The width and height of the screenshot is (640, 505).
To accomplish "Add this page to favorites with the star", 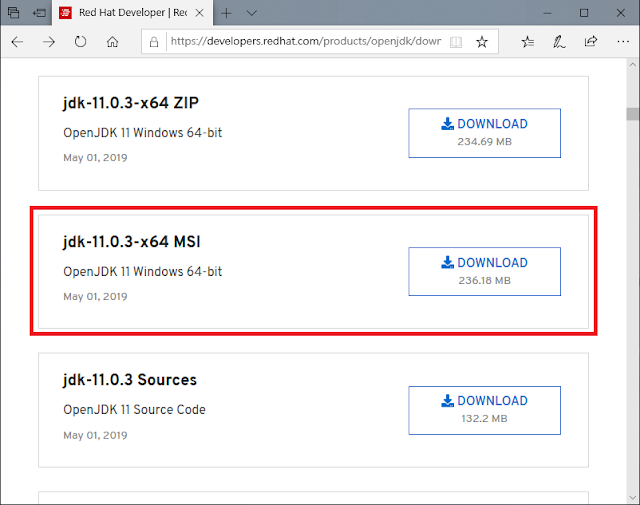I will point(482,42).
